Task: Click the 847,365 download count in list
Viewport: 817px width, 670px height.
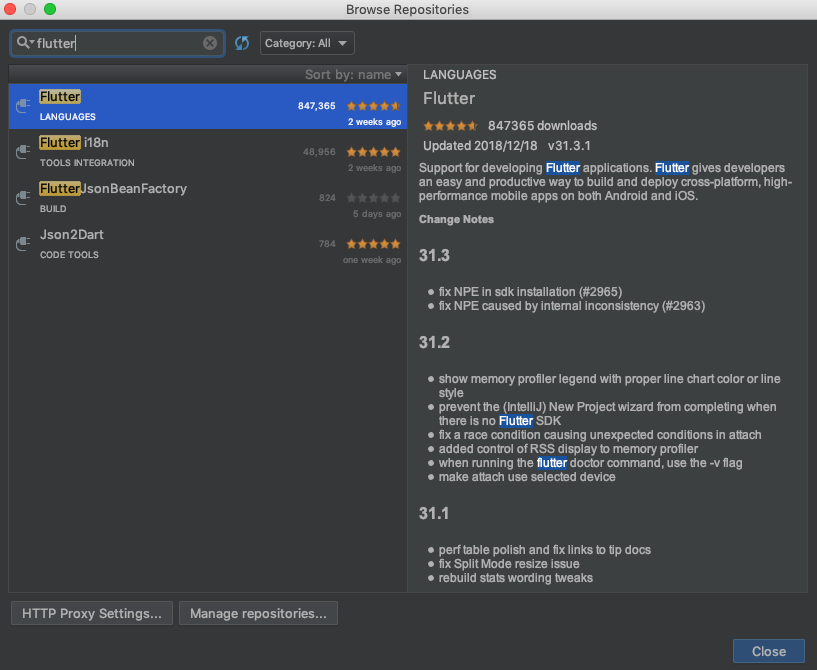Action: pos(316,106)
